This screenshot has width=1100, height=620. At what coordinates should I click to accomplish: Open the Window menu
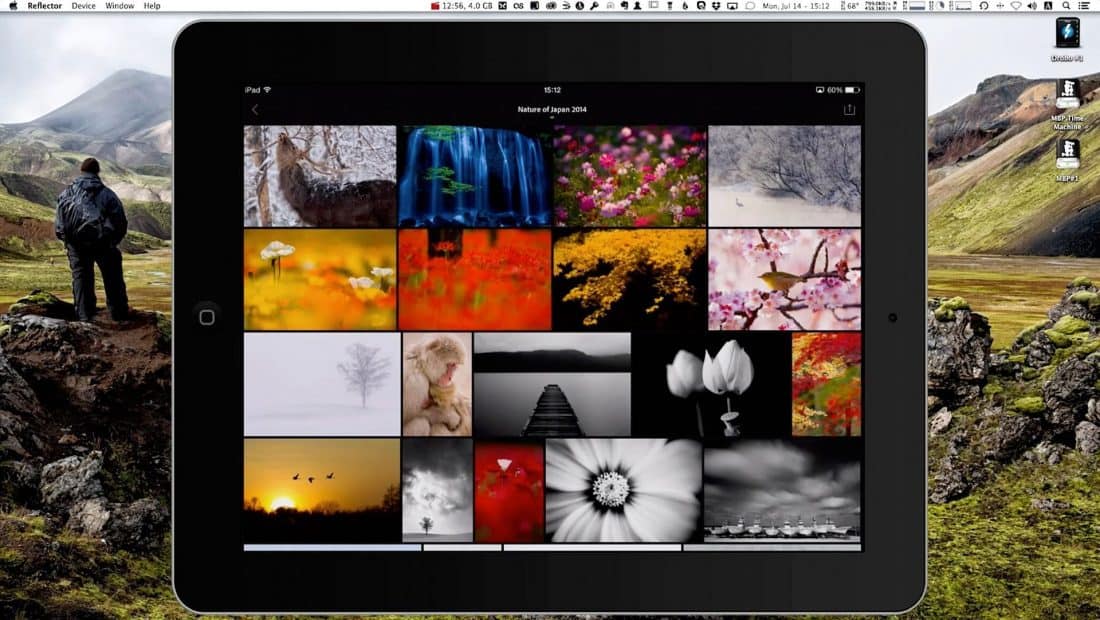(119, 6)
